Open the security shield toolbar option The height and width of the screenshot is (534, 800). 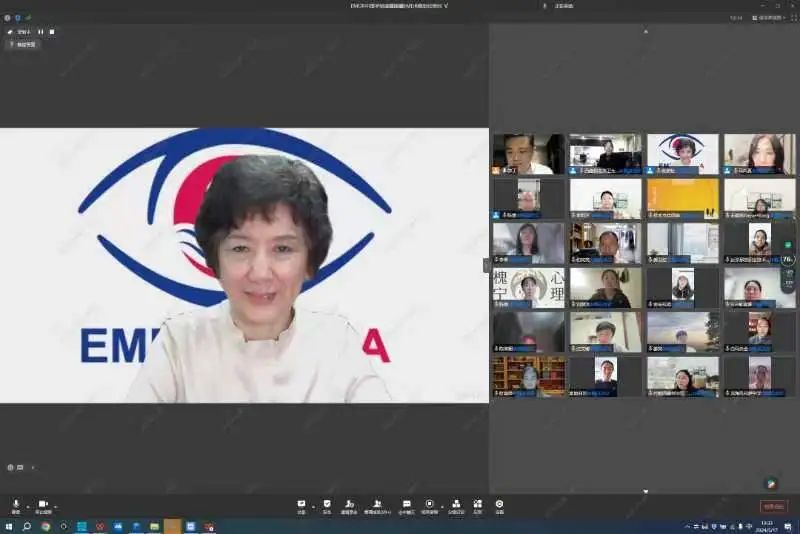(x=327, y=506)
